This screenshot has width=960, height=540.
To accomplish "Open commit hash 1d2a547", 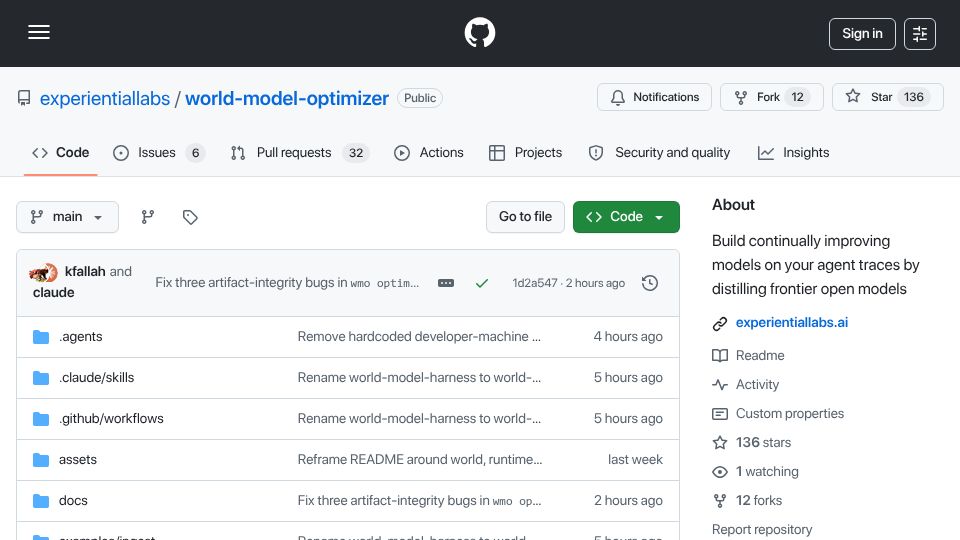I will tap(534, 283).
